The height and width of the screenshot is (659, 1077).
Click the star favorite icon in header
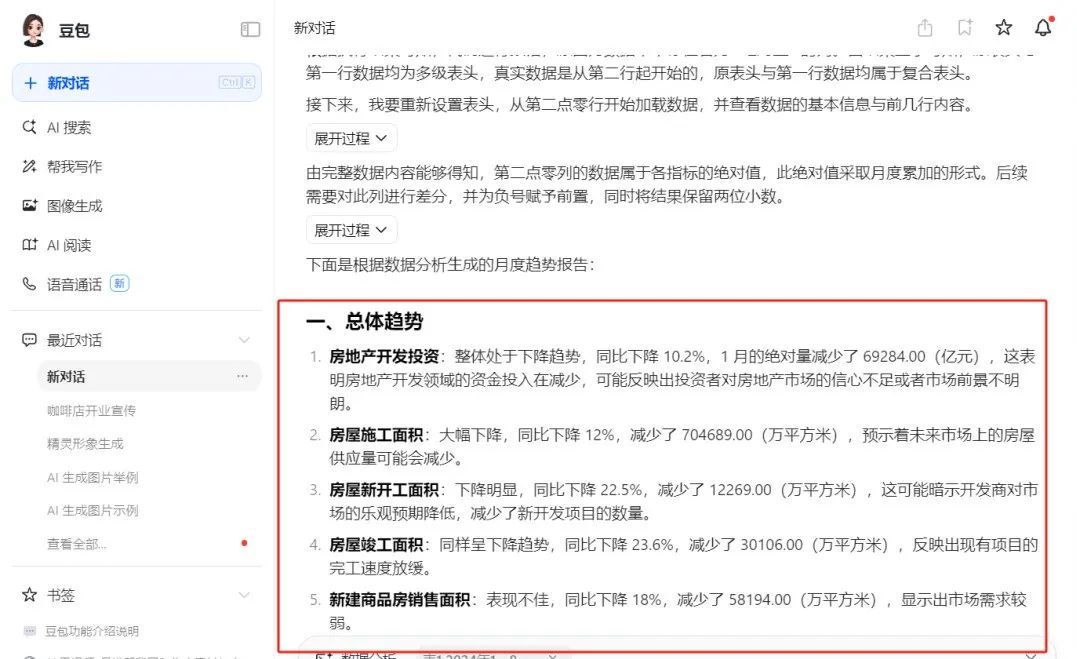pyautogui.click(x=1004, y=27)
